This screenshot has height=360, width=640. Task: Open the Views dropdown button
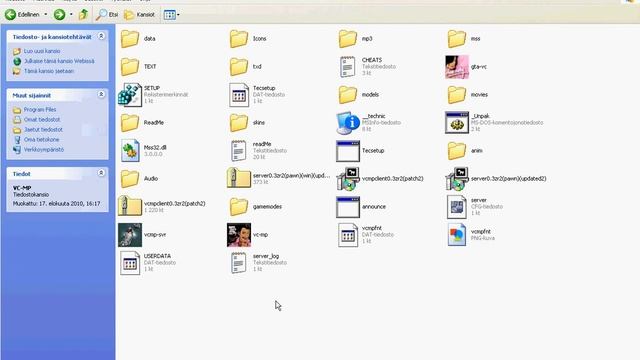(x=171, y=15)
